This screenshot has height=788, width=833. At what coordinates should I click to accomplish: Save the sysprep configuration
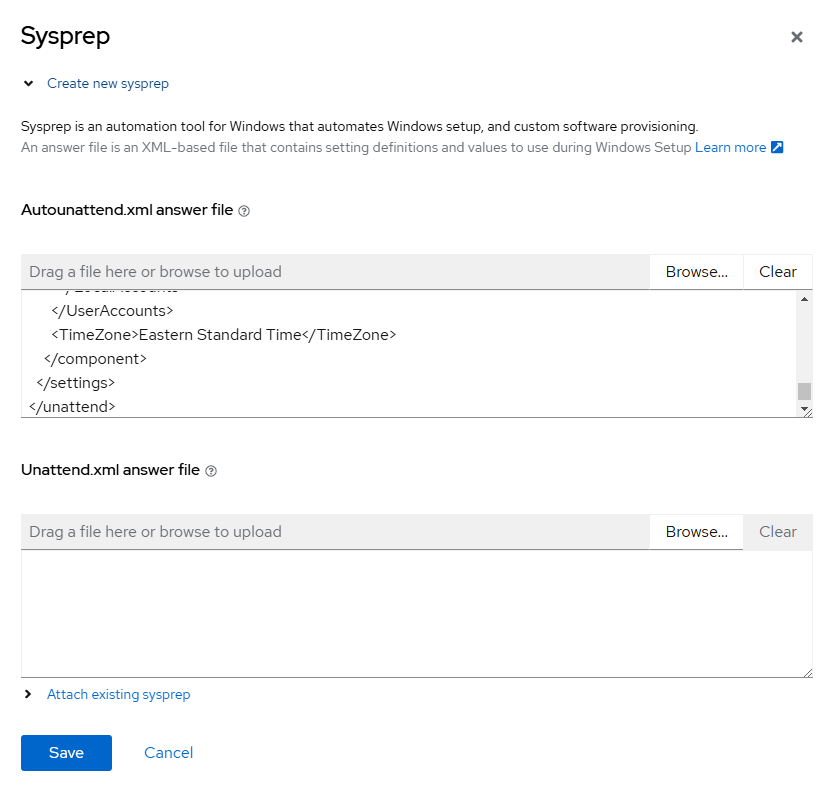(x=66, y=753)
